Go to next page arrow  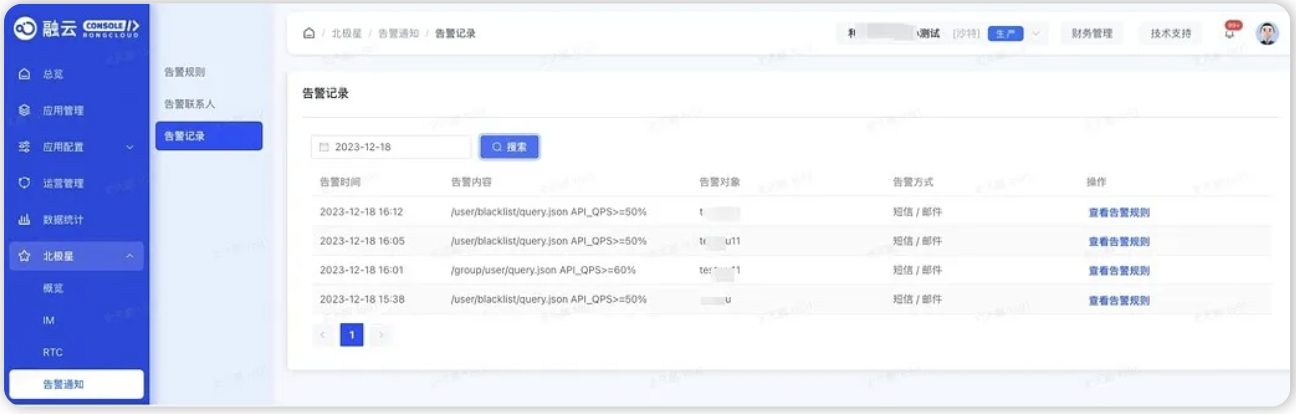(380, 335)
